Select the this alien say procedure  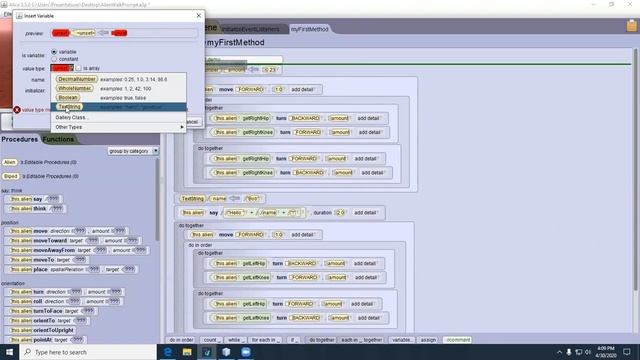coord(34,199)
